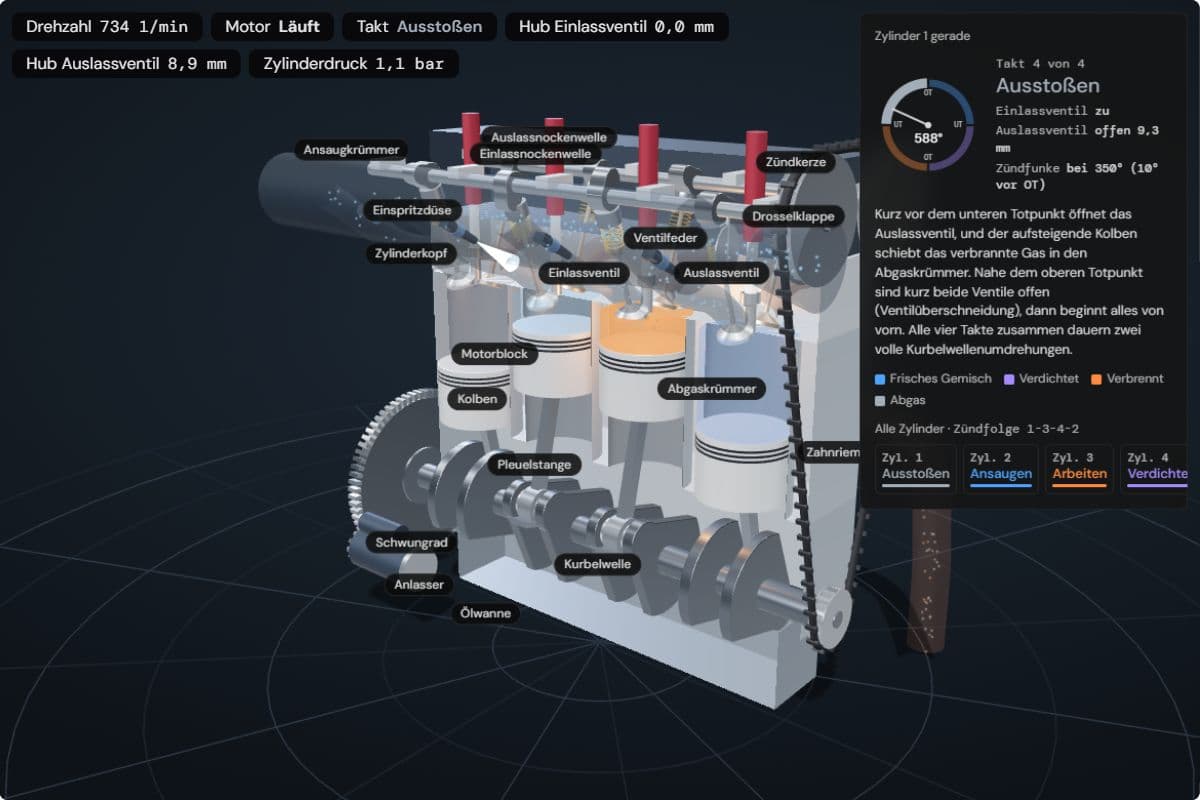Click the Hub Auslassventil 8,9 mm readout
This screenshot has width=1200, height=800.
click(x=126, y=64)
